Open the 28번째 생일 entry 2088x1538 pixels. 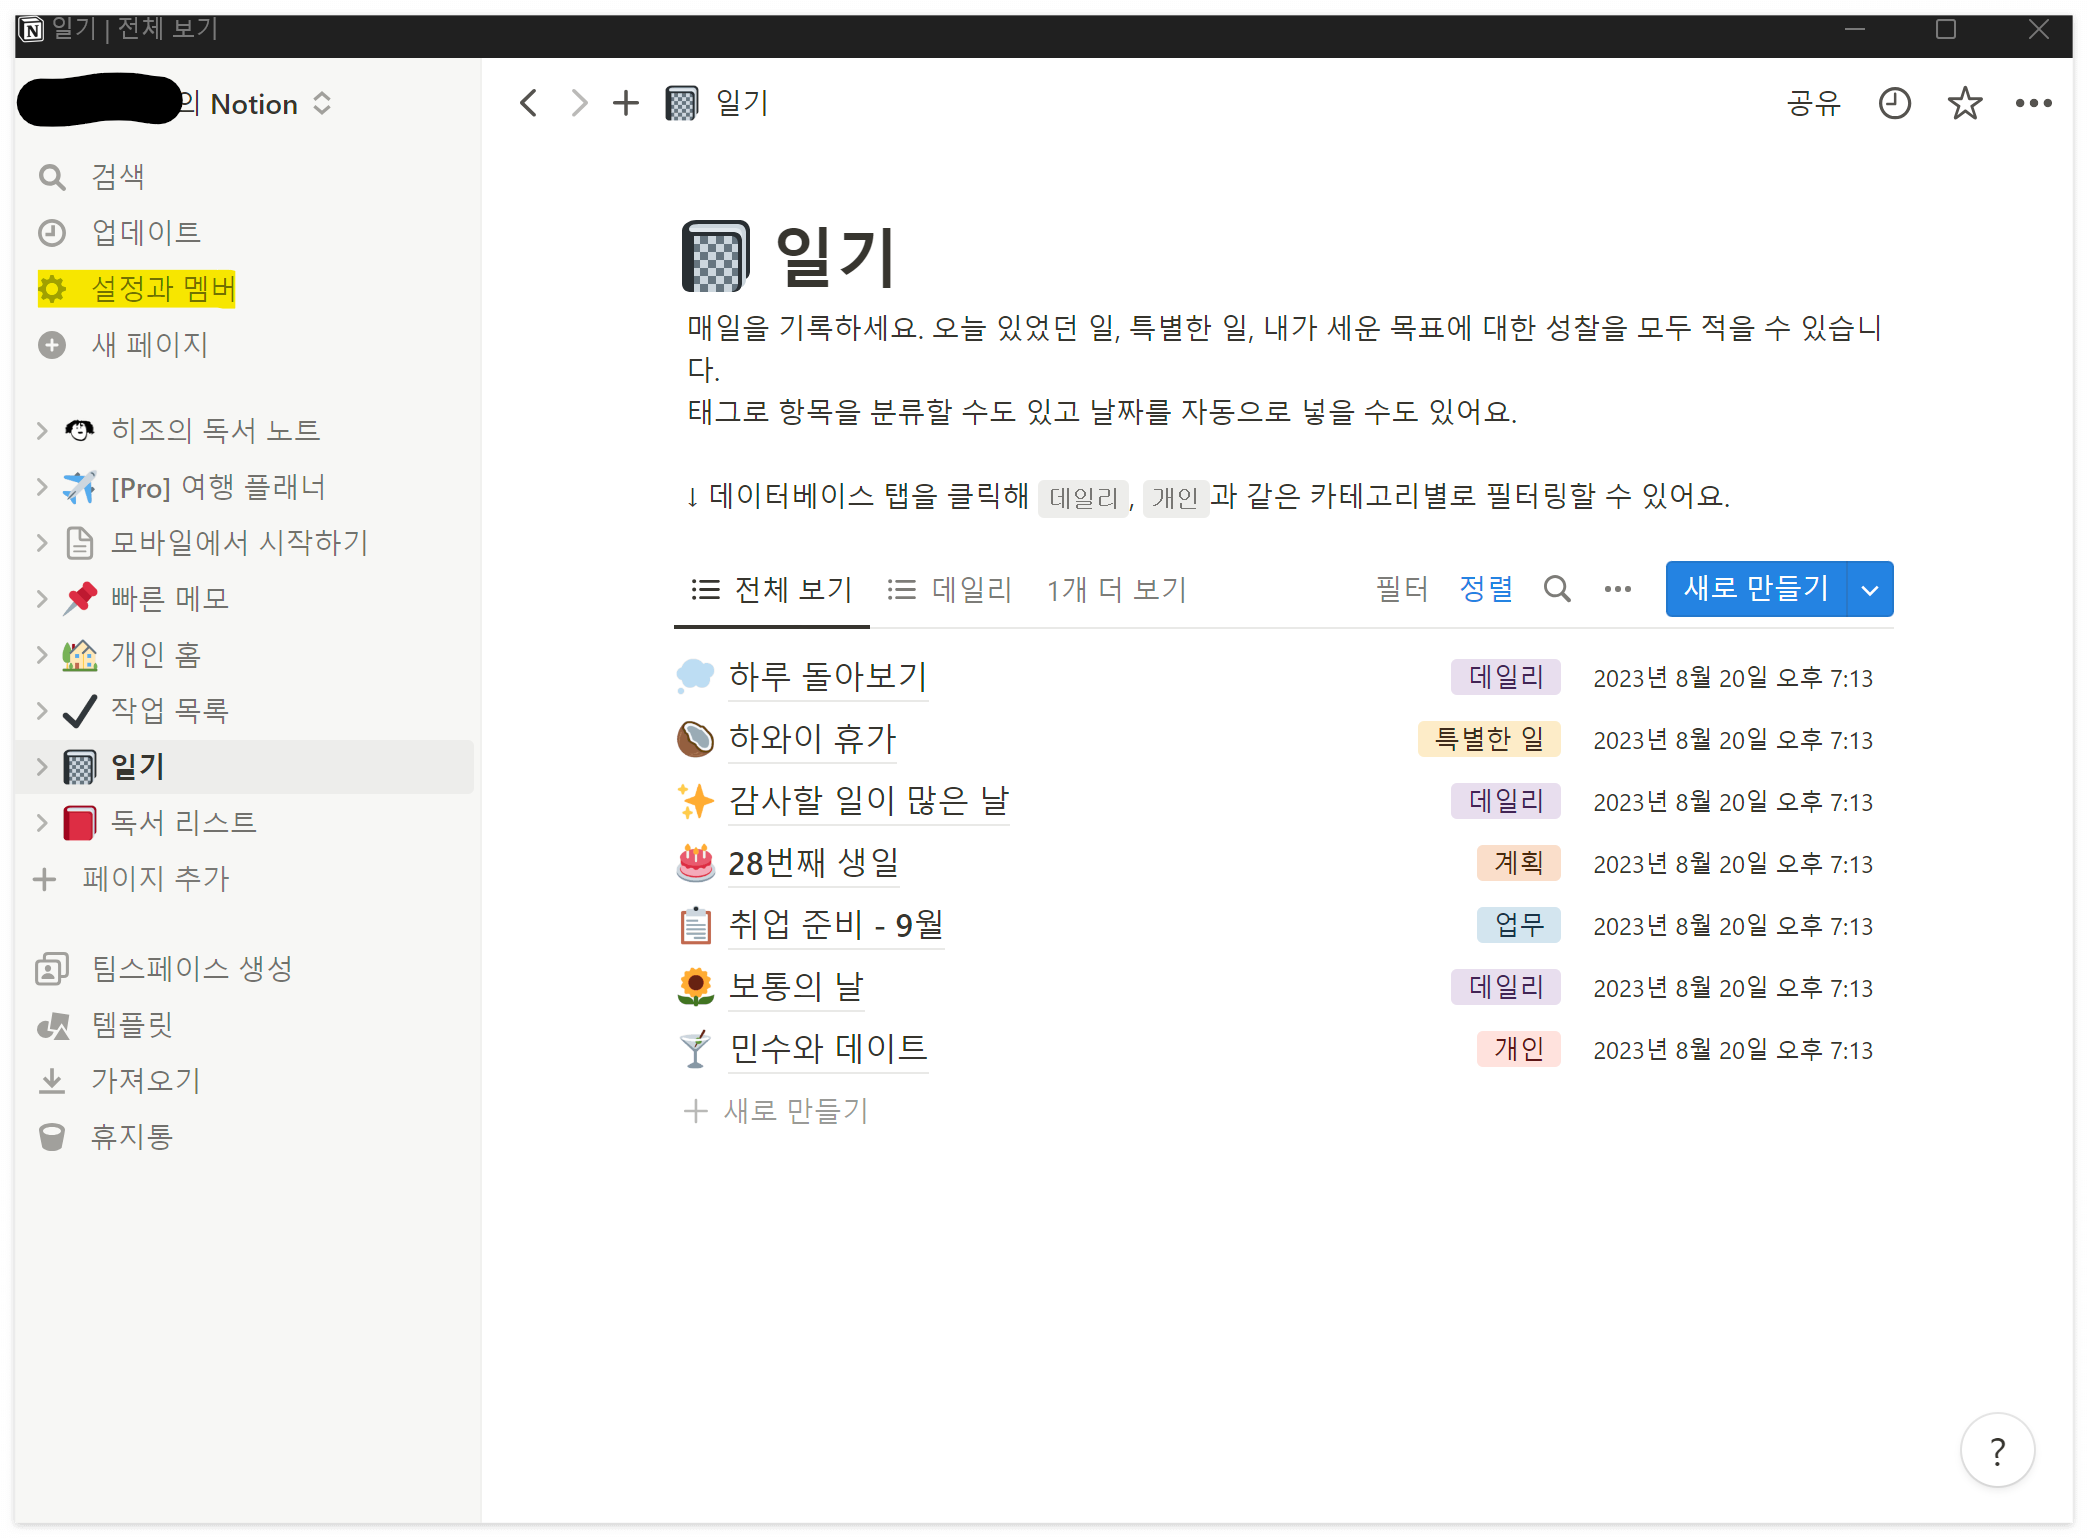[x=813, y=863]
